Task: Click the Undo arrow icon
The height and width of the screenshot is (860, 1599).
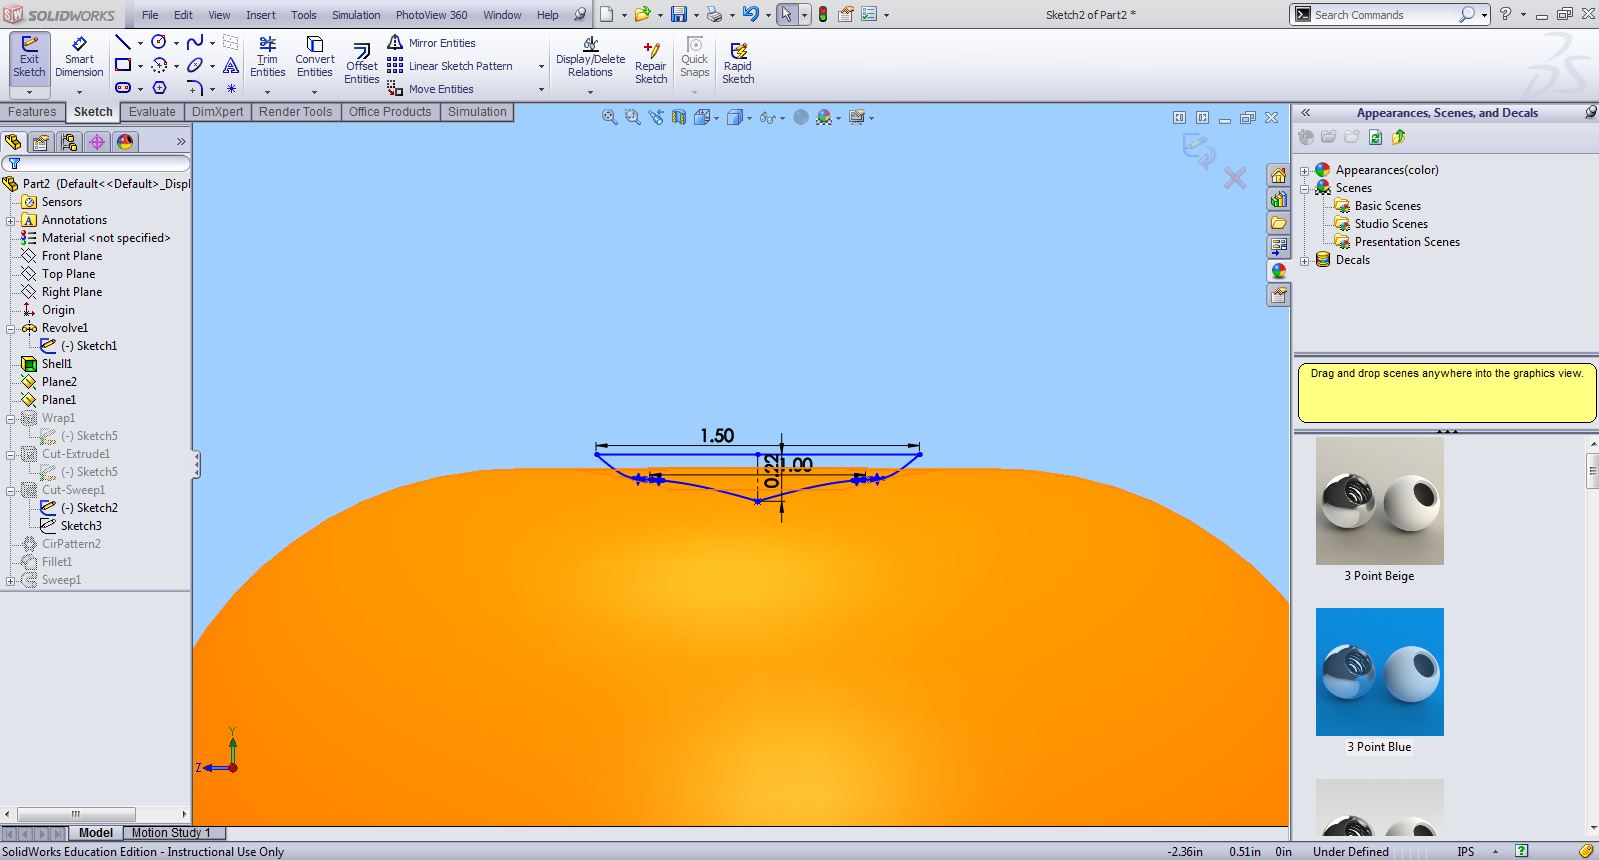Action: (750, 14)
